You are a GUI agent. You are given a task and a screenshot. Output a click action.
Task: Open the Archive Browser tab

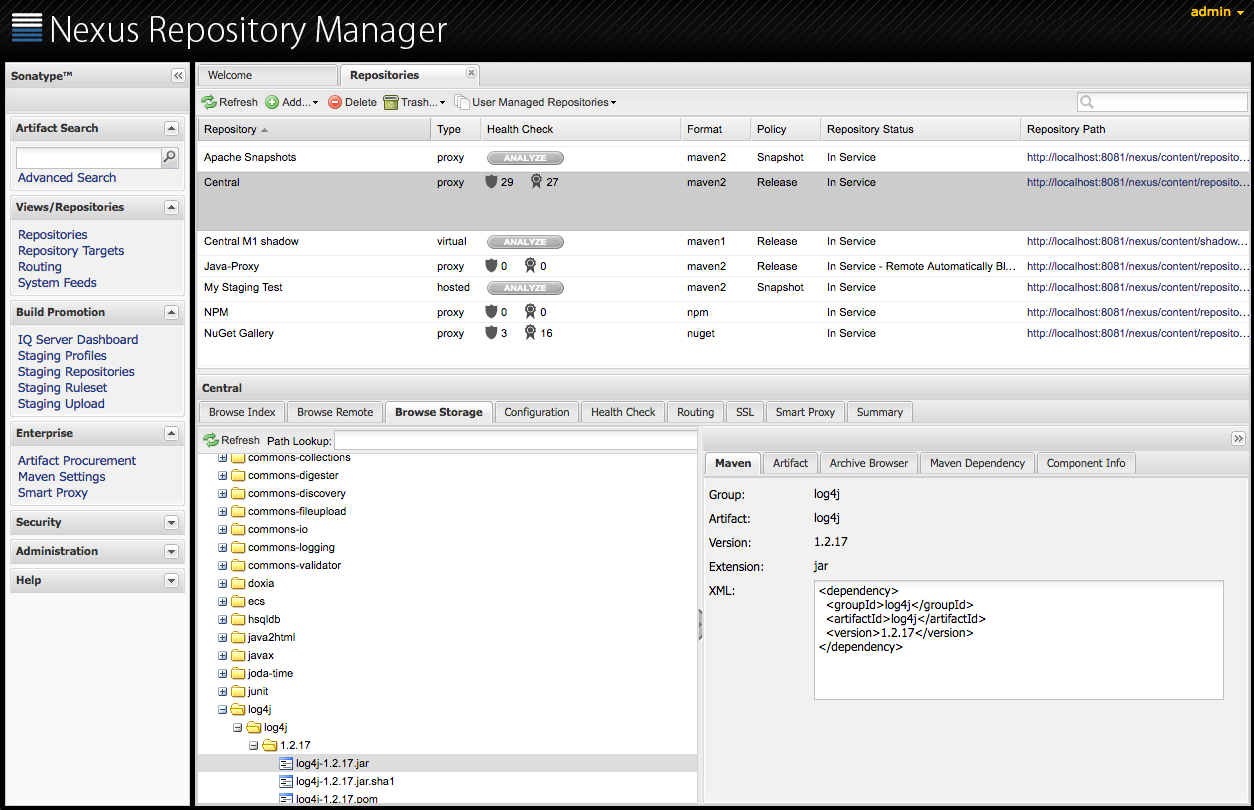(x=869, y=464)
